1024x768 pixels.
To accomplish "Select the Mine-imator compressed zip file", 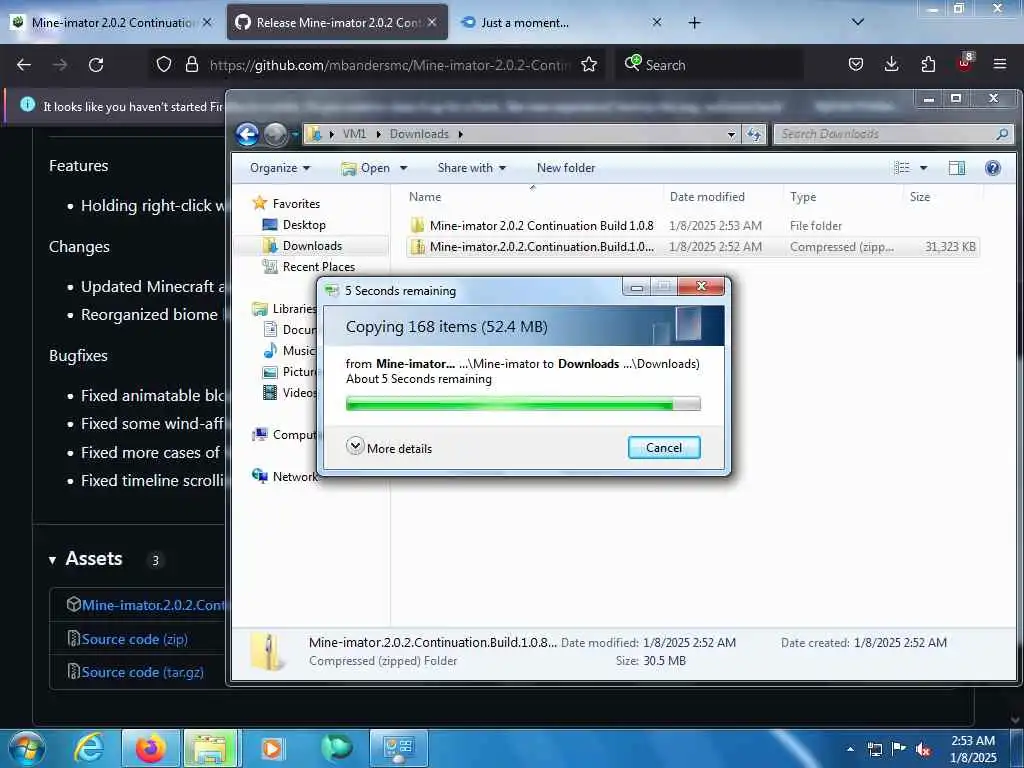I will click(692, 247).
